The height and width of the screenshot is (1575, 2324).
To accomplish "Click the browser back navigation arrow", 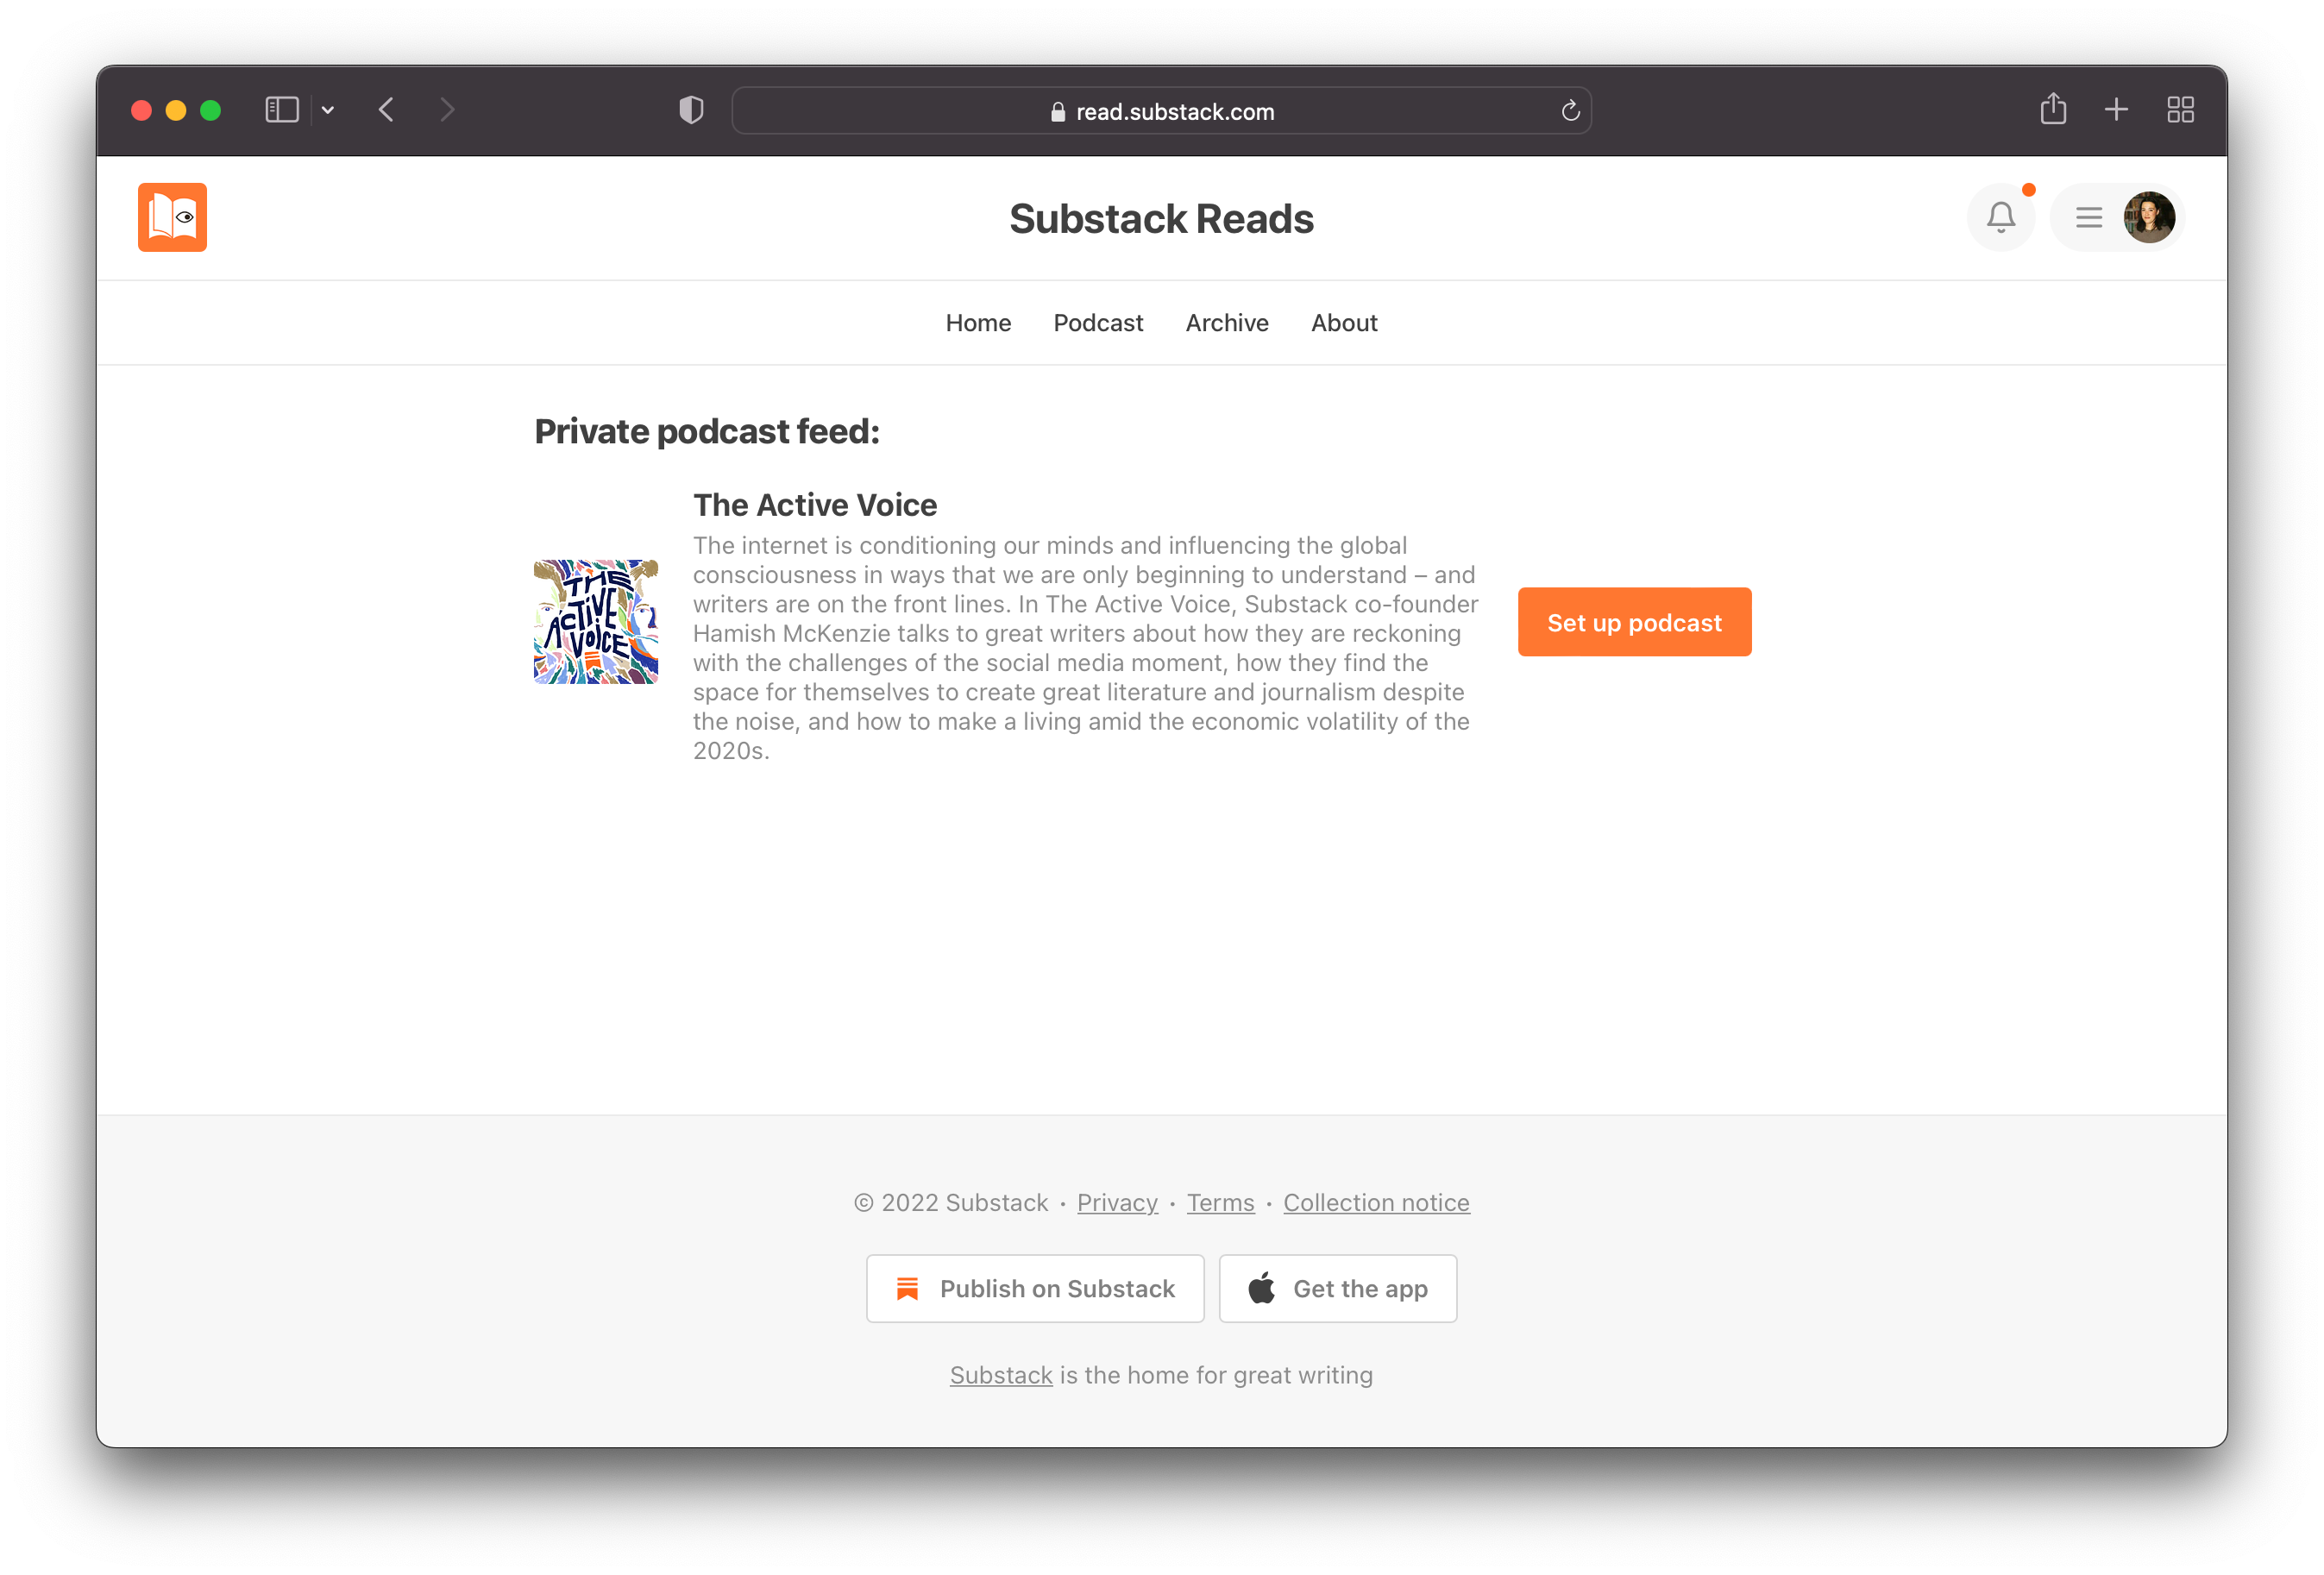I will (x=386, y=110).
